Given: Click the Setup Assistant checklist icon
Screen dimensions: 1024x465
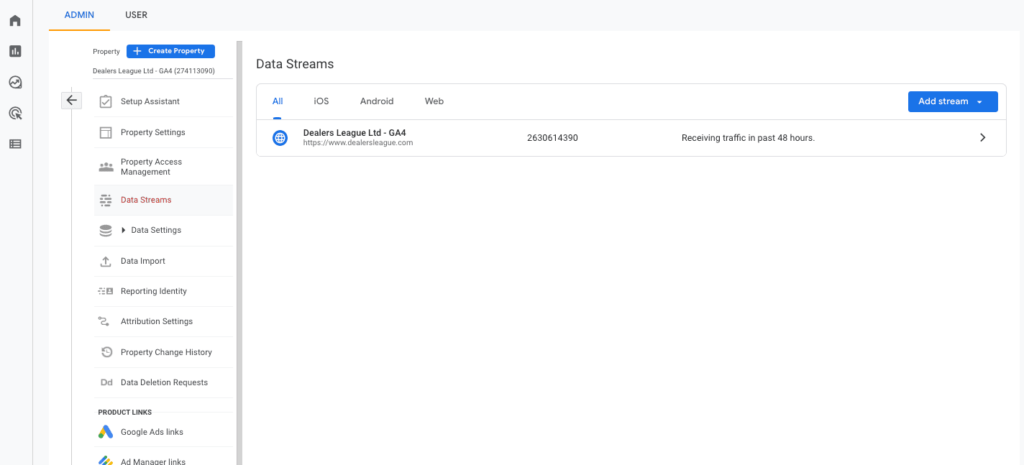Looking at the screenshot, I should pos(106,101).
